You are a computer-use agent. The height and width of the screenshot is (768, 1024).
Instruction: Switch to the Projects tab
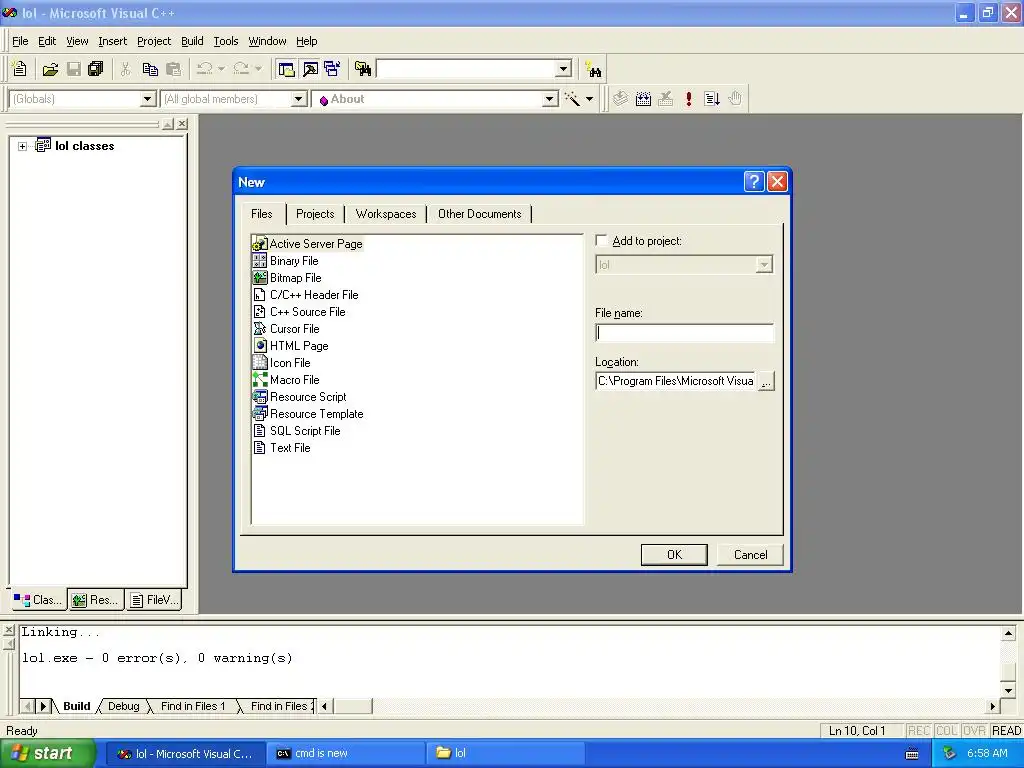pos(315,214)
